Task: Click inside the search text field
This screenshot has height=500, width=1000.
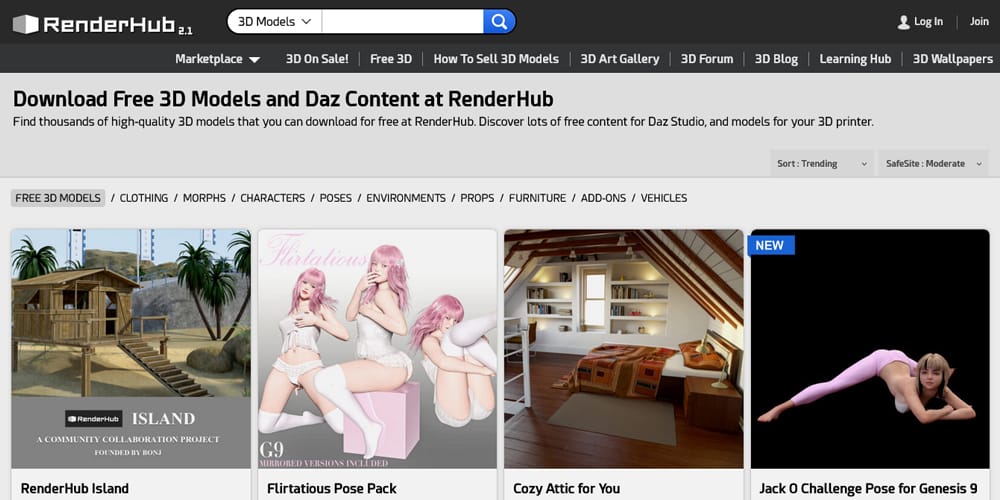Action: 402,22
